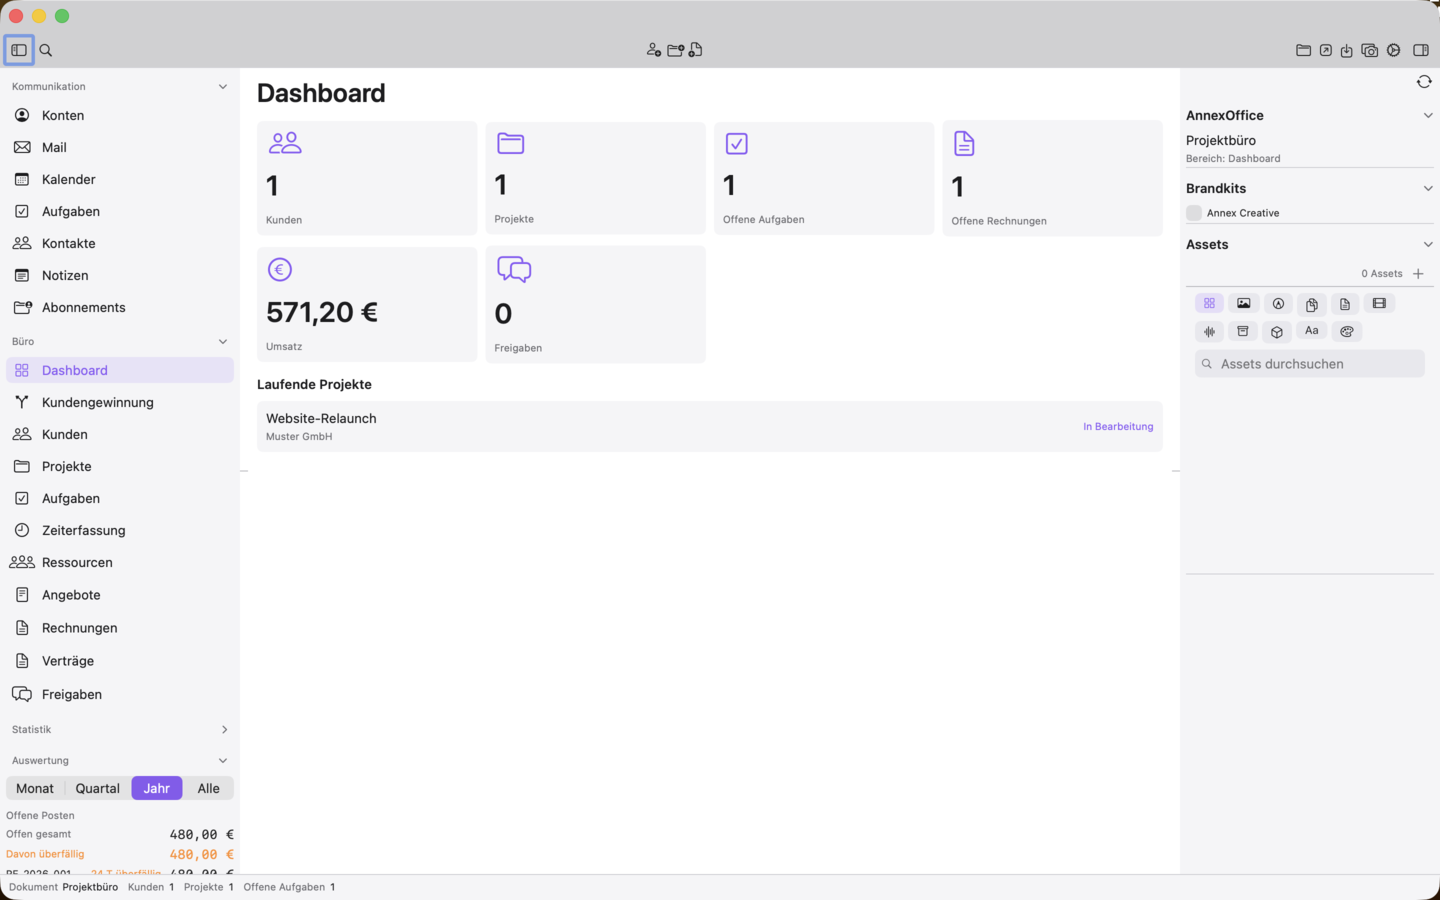Filter assets by 3D cube icon
Image resolution: width=1440 pixels, height=900 pixels.
(1277, 331)
